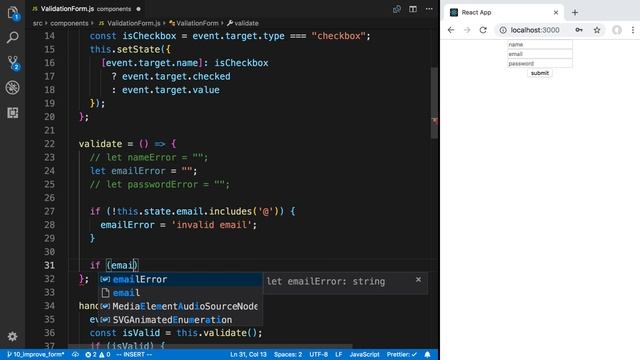The height and width of the screenshot is (360, 640).
Task: Open the browser profile avatar
Action: (x=617, y=30)
